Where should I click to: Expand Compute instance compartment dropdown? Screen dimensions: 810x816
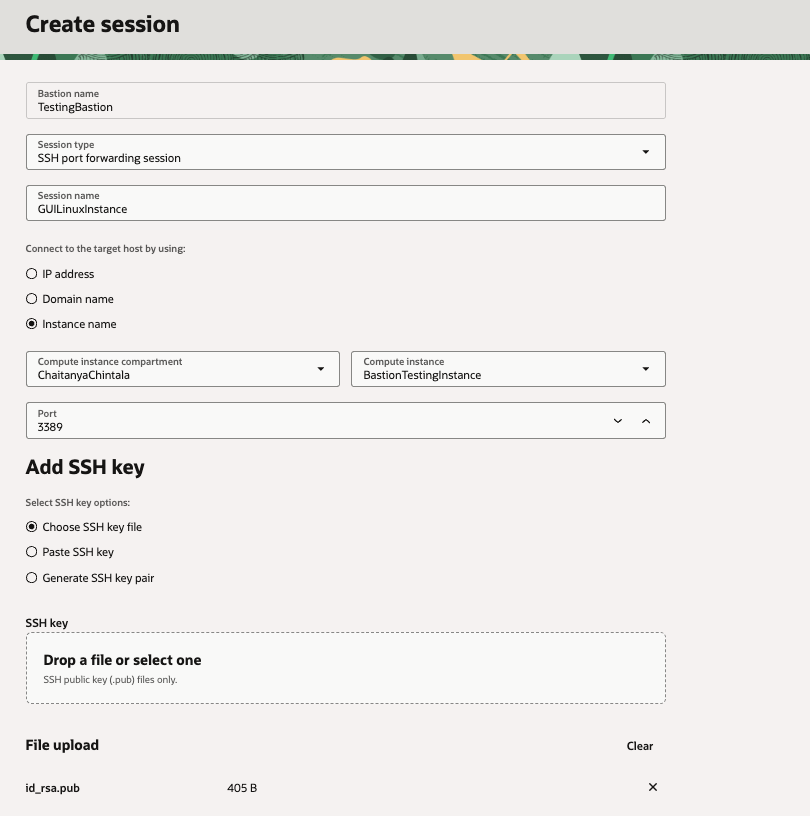coord(320,369)
